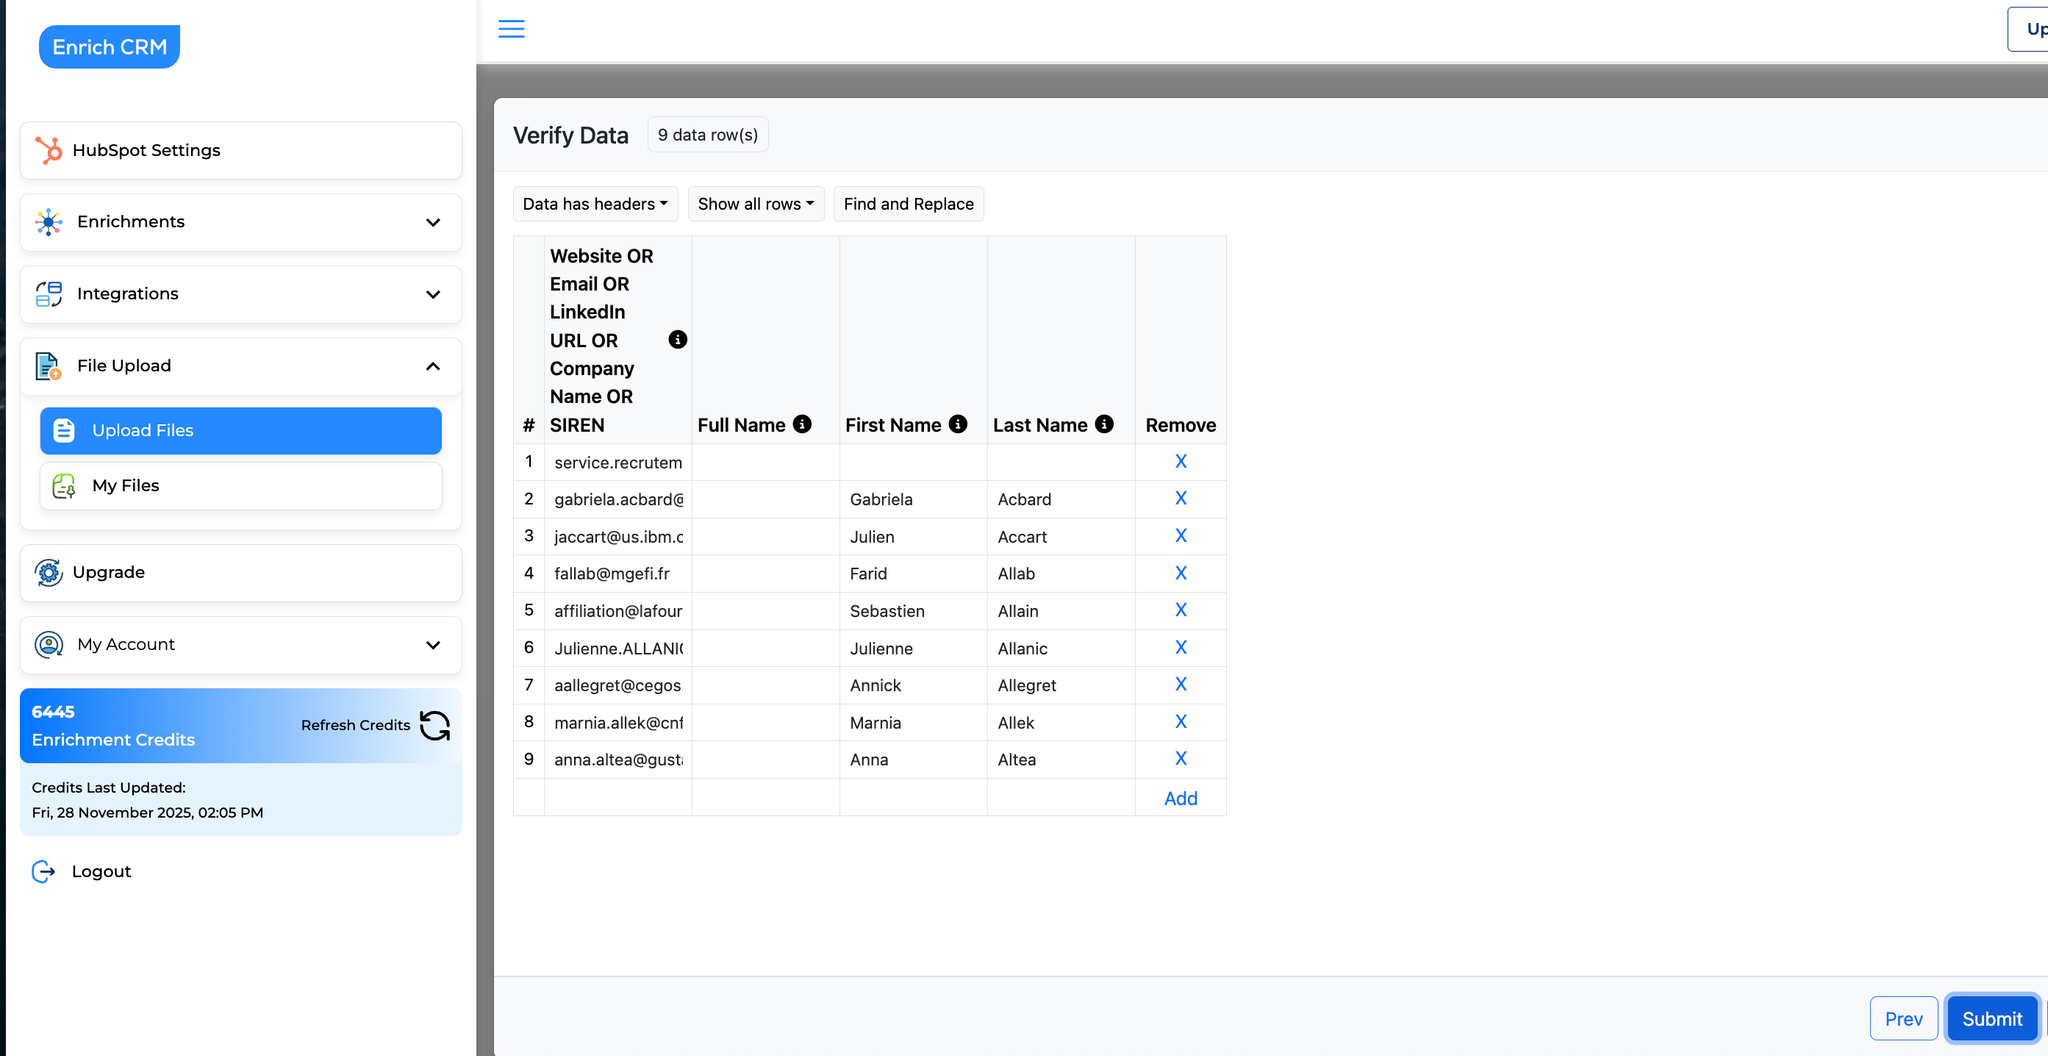Click the HubSpot sprocket icon in sidebar

pyautogui.click(x=47, y=150)
